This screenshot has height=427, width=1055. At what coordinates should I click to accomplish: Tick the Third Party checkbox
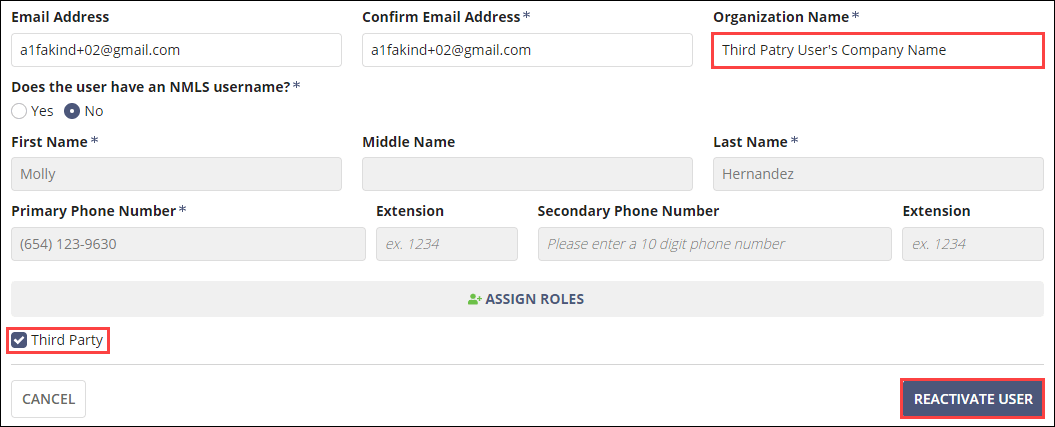(20, 340)
